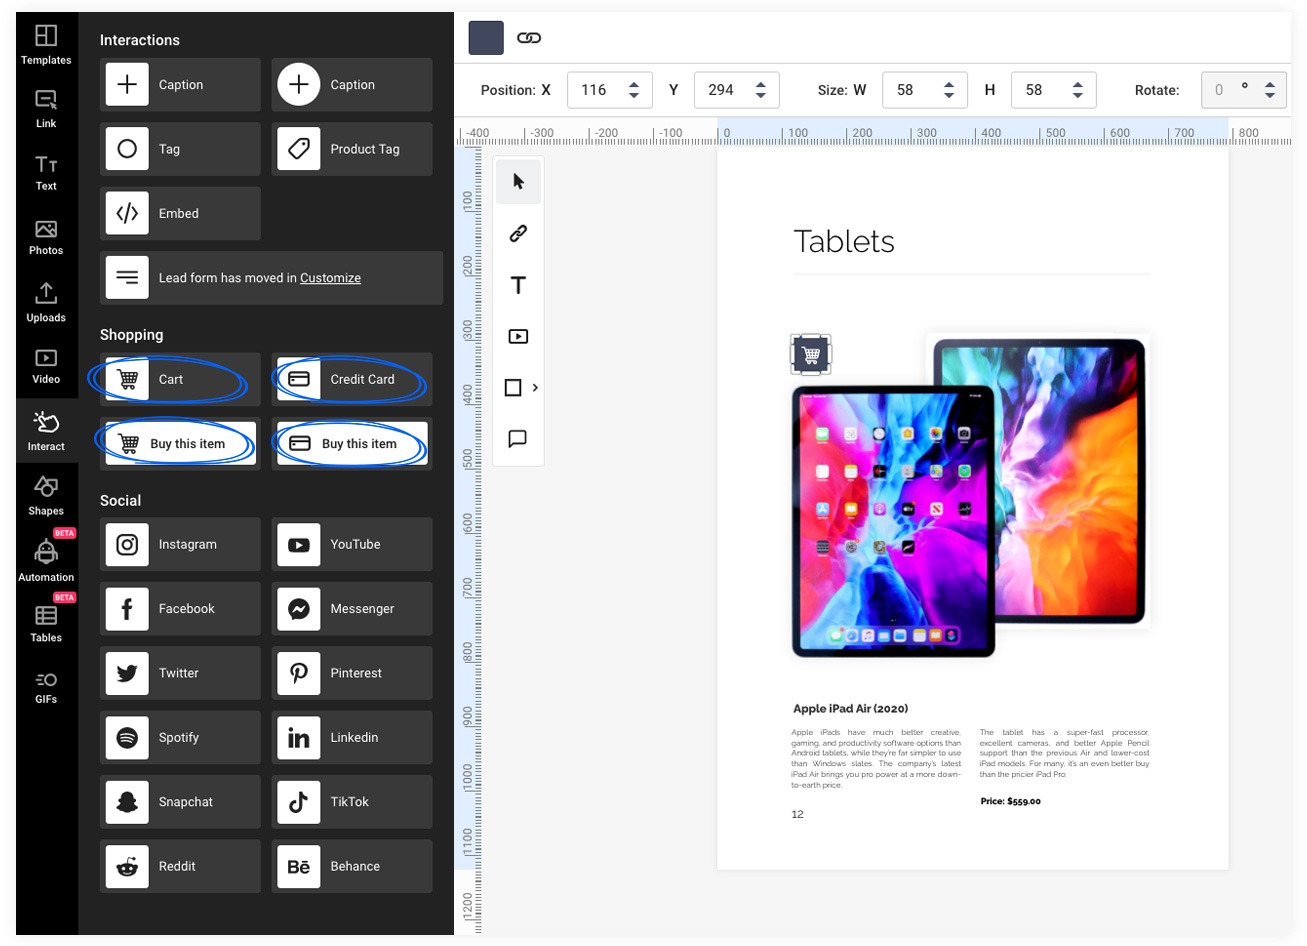Viewport: 1307px width, 946px height.
Task: Choose the selection pointer tool
Action: click(518, 181)
